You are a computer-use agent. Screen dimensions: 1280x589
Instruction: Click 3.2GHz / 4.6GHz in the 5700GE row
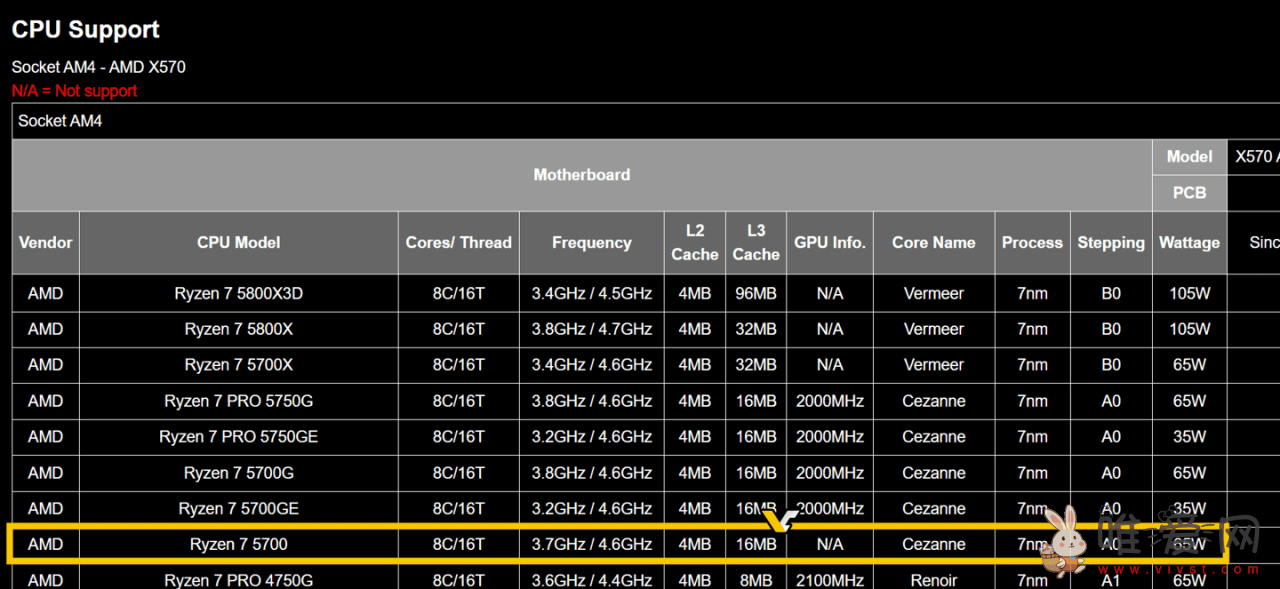(x=591, y=509)
